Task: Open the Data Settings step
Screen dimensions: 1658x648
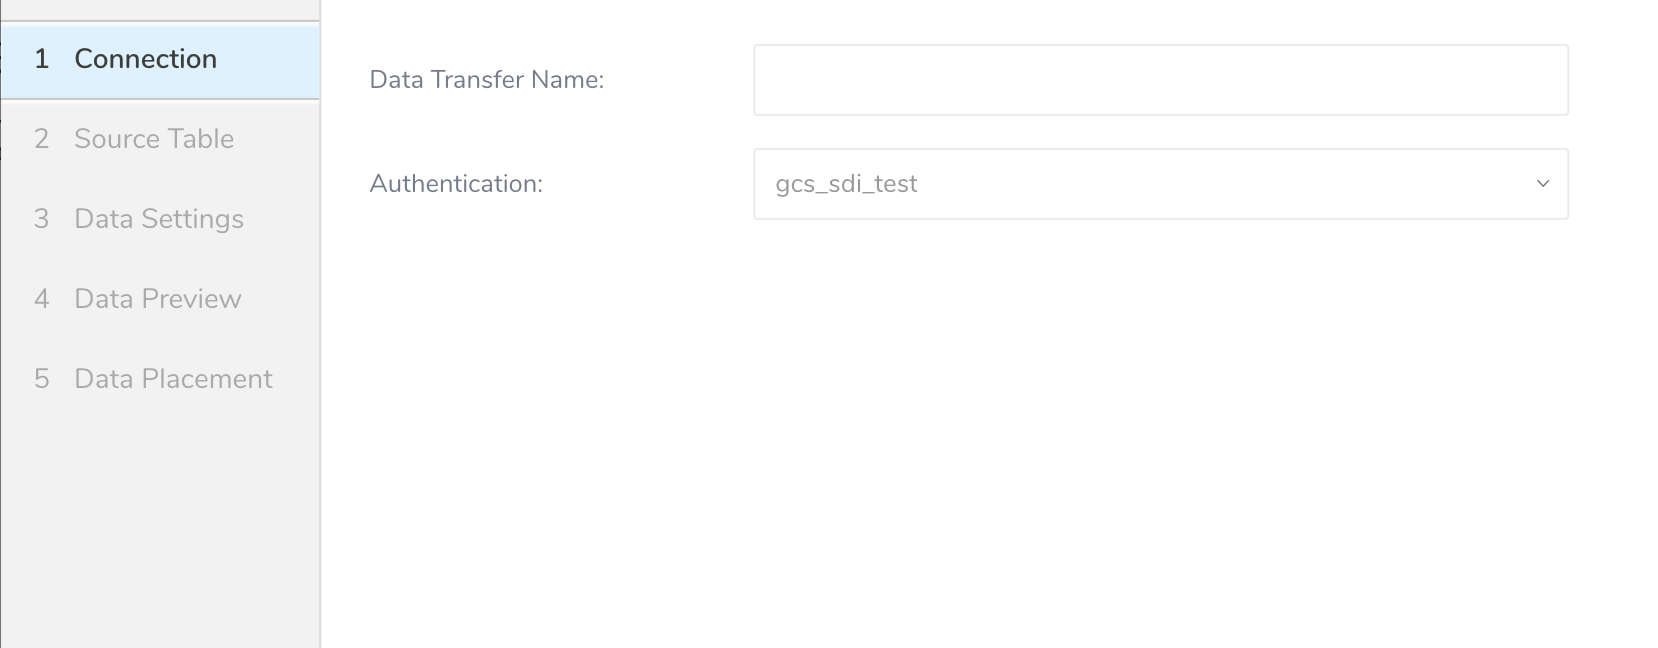Action: tap(159, 219)
